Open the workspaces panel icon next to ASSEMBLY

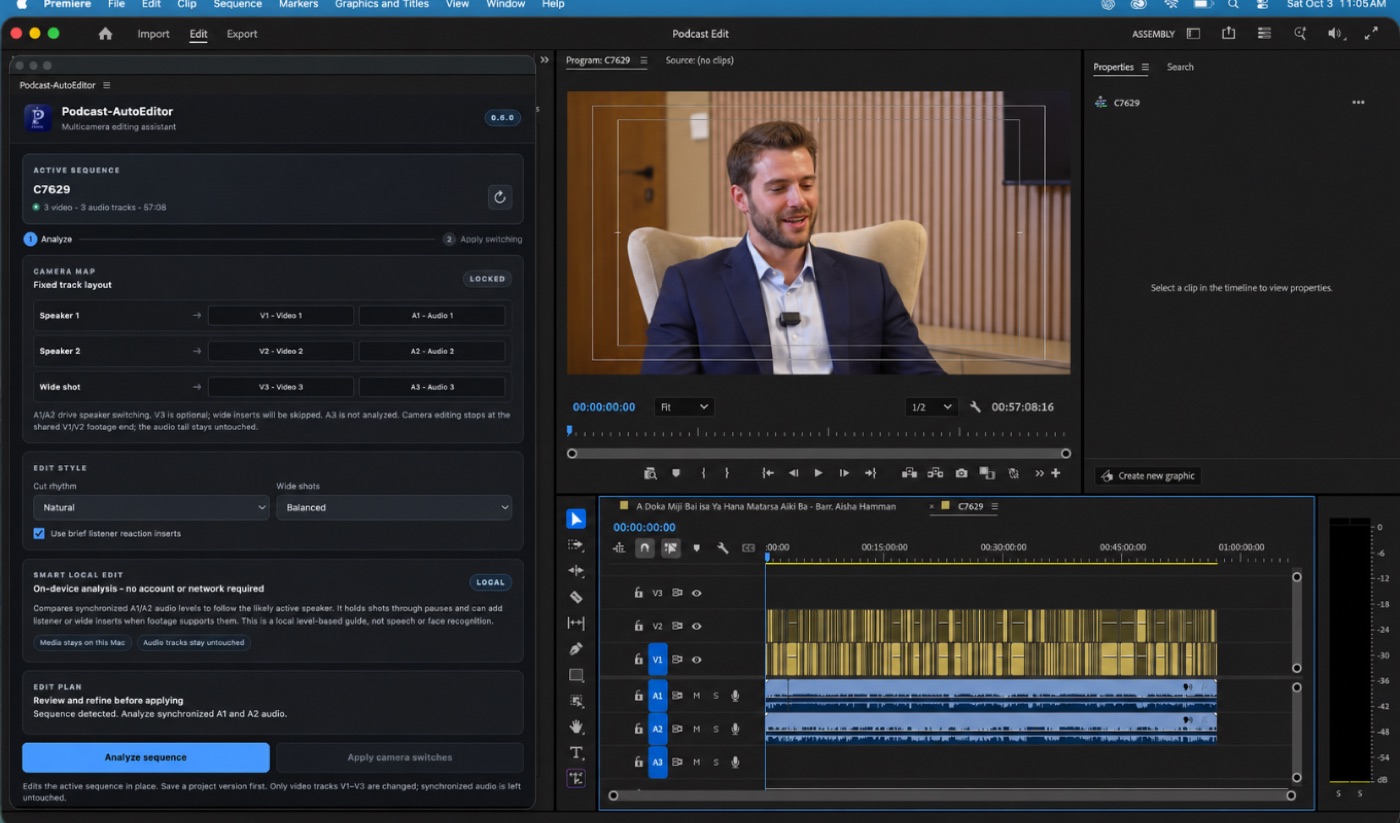(1193, 34)
